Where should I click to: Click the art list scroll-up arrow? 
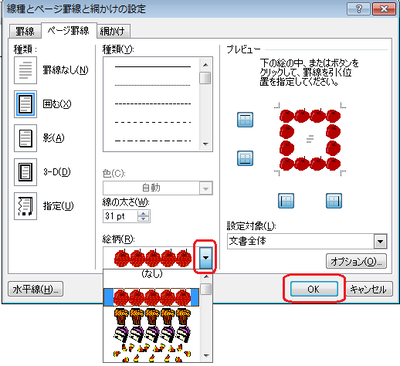click(206, 277)
